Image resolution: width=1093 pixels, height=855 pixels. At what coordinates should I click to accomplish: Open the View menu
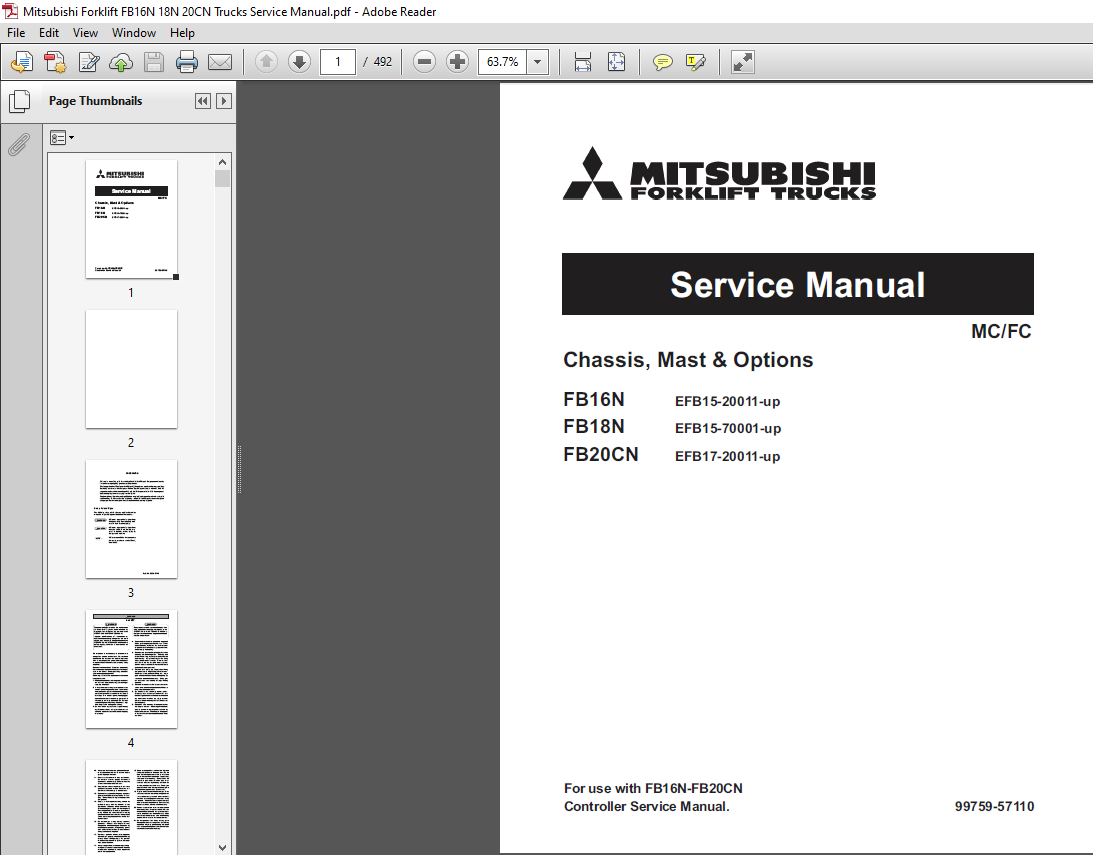85,33
